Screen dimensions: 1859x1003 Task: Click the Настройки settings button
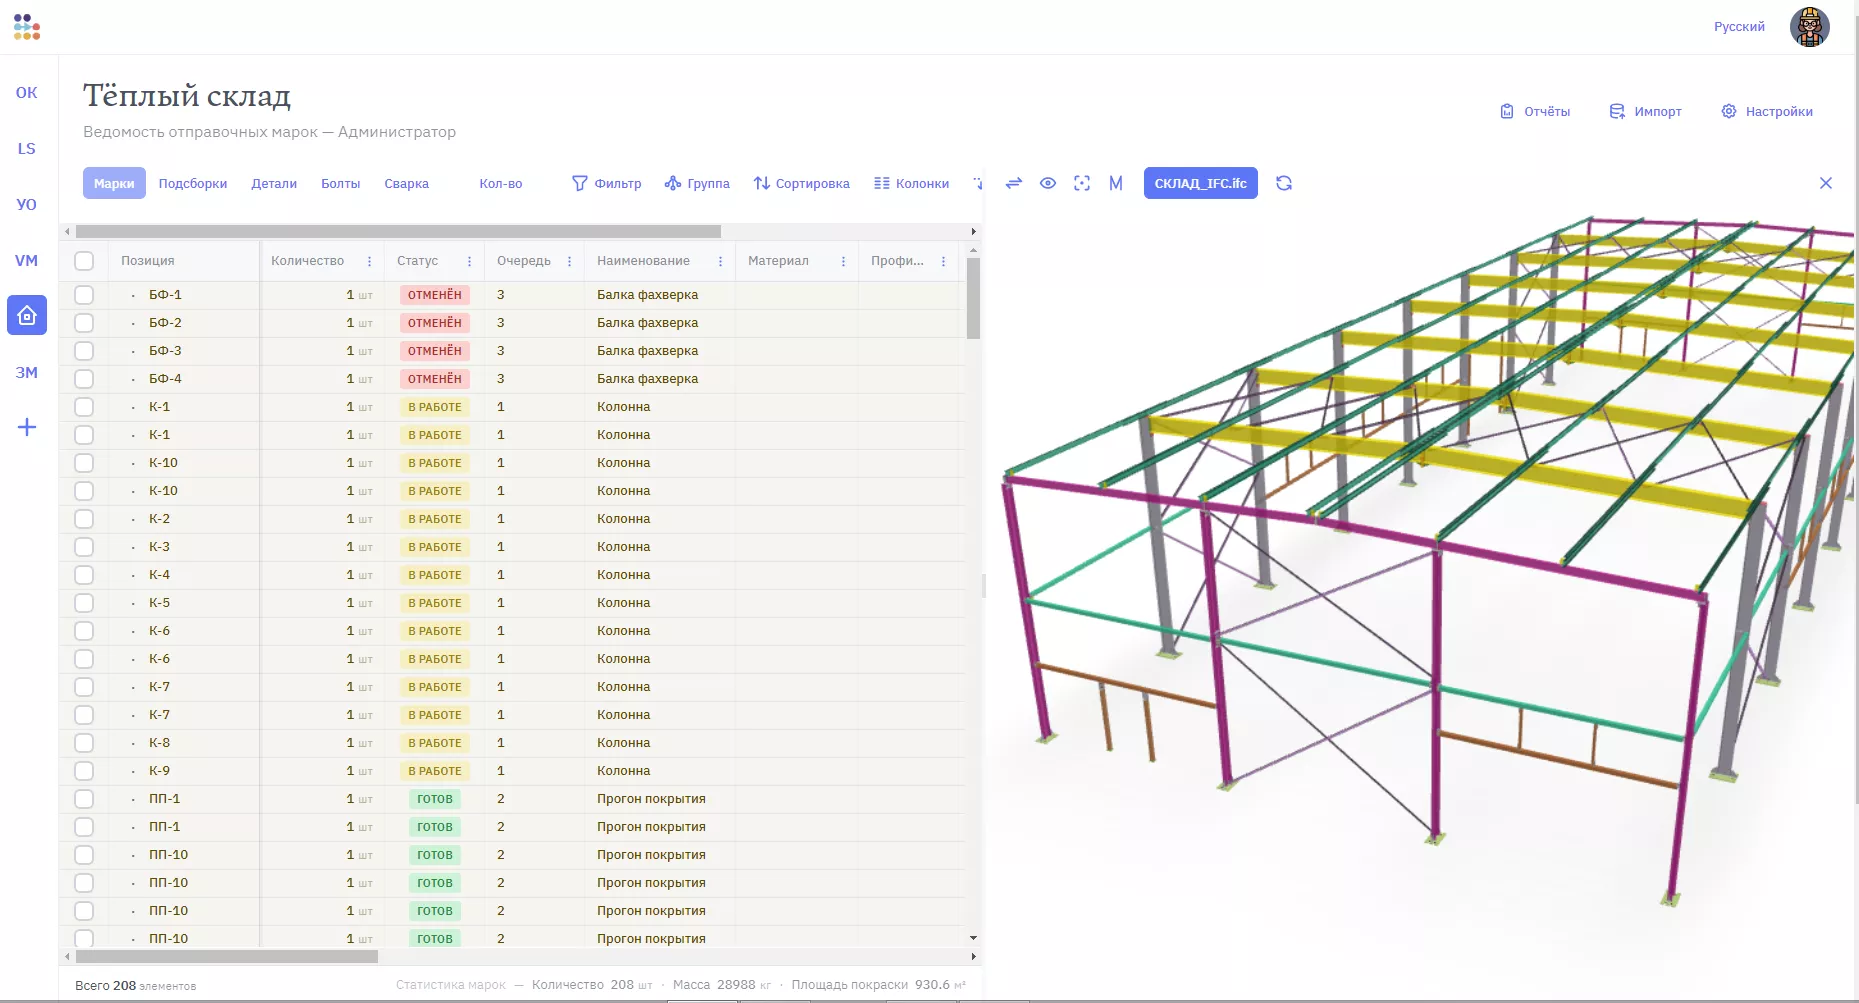(1767, 111)
